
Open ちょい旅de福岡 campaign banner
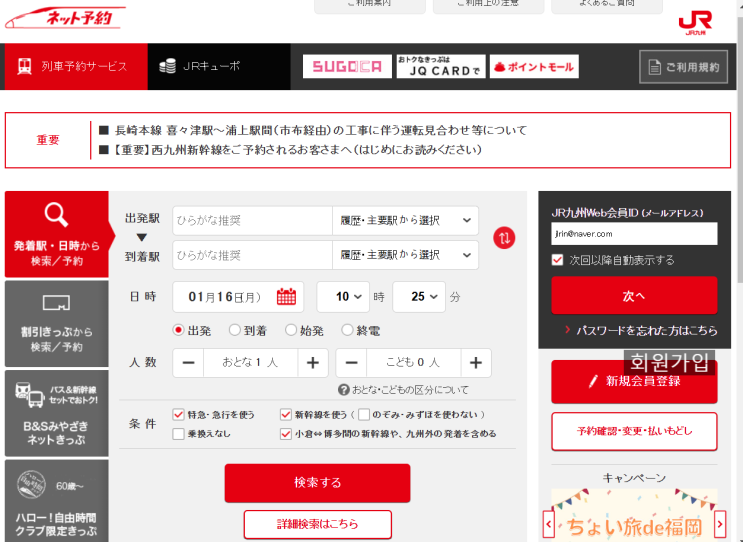pos(634,515)
